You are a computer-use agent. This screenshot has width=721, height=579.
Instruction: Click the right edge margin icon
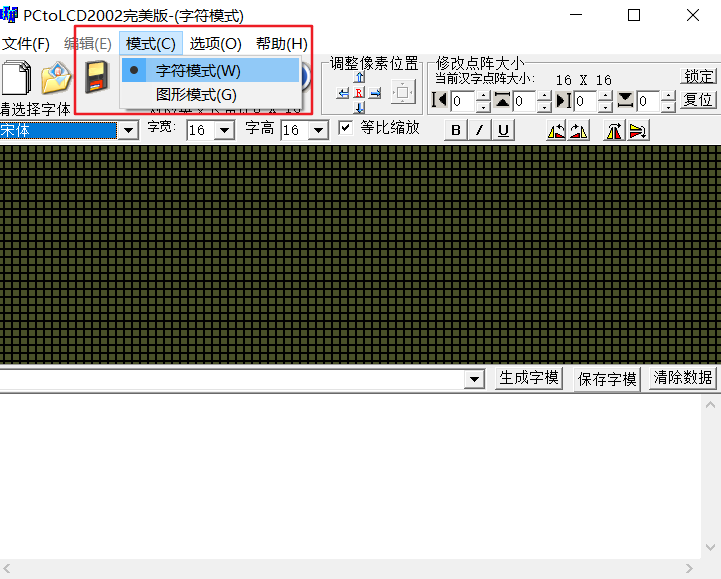coord(564,100)
